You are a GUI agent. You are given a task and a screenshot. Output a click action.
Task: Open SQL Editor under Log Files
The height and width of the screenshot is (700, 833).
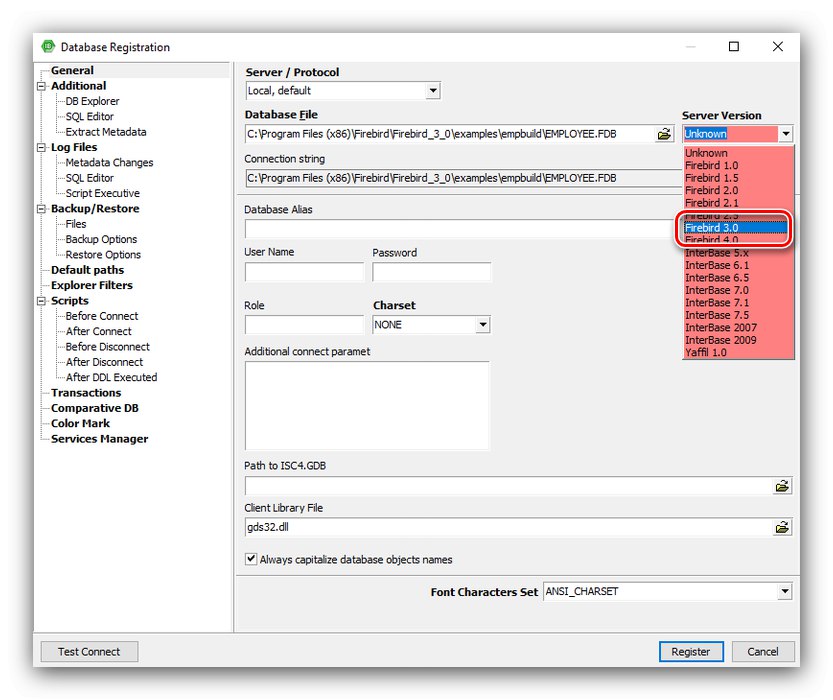(89, 178)
